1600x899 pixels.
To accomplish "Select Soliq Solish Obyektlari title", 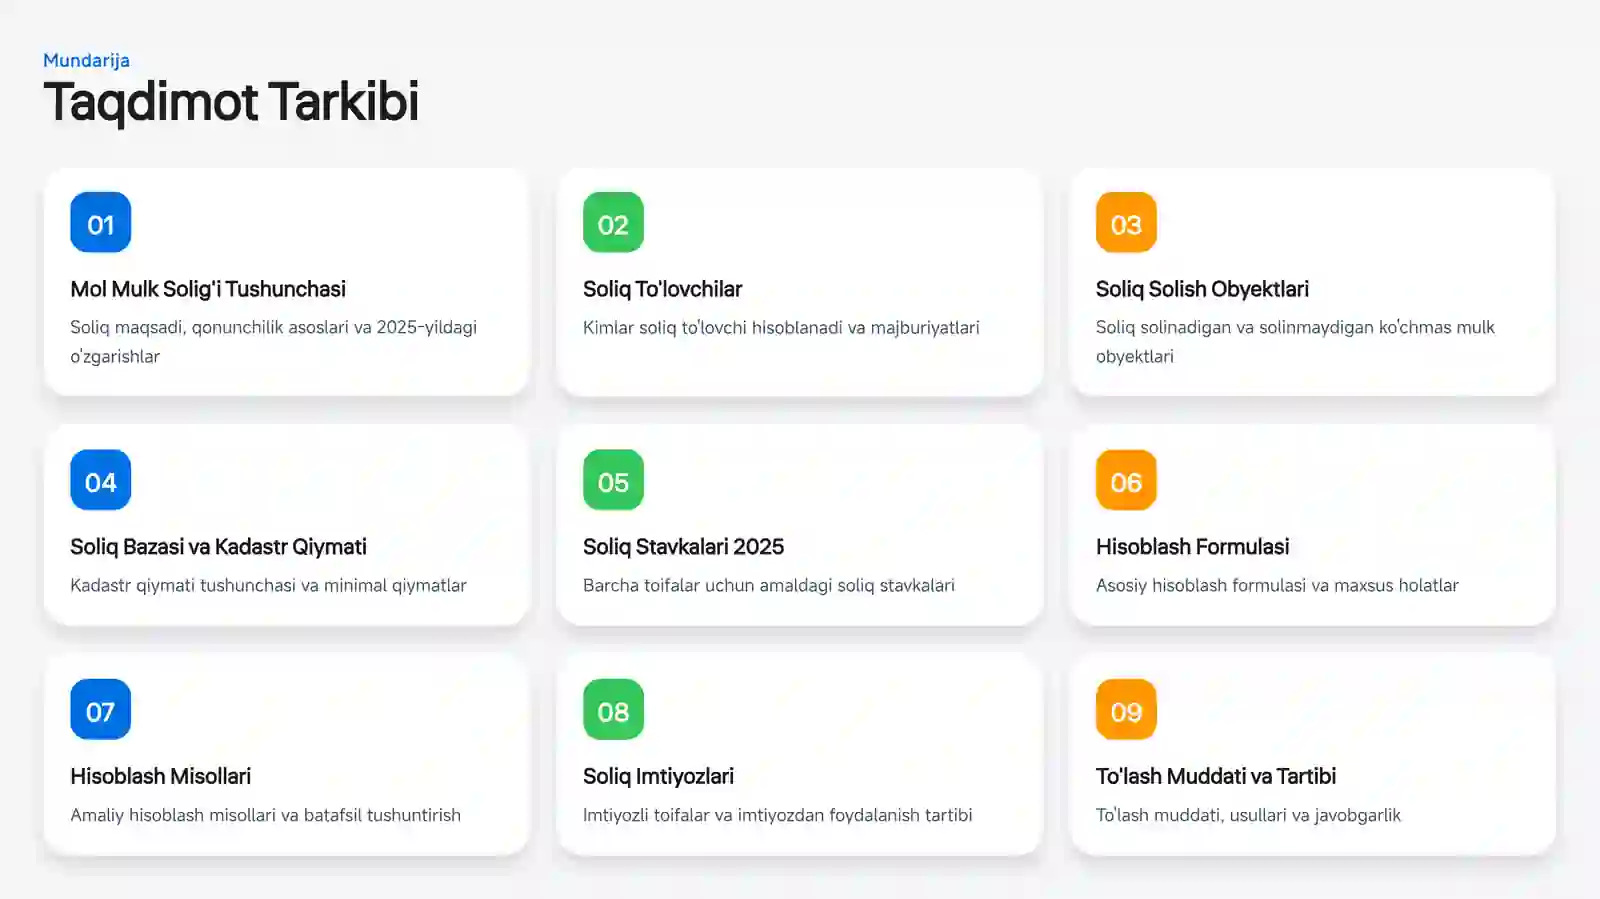I will (x=1202, y=289).
